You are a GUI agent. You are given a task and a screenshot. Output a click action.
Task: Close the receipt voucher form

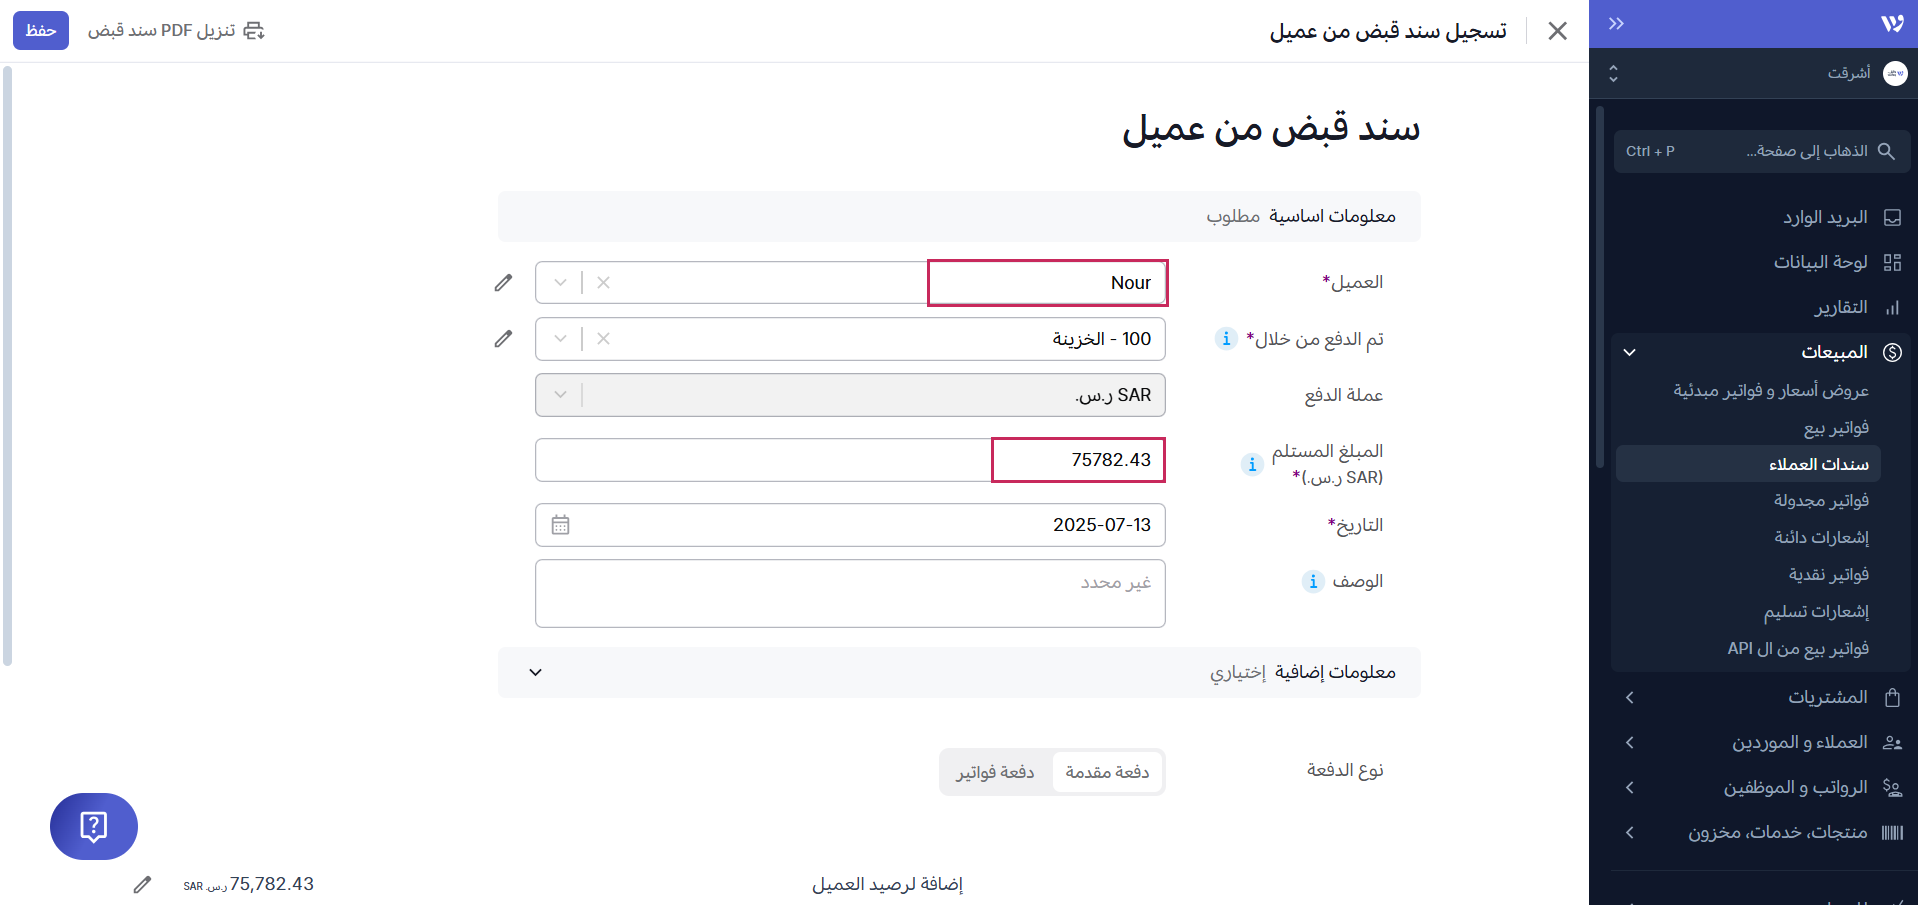tap(1557, 31)
